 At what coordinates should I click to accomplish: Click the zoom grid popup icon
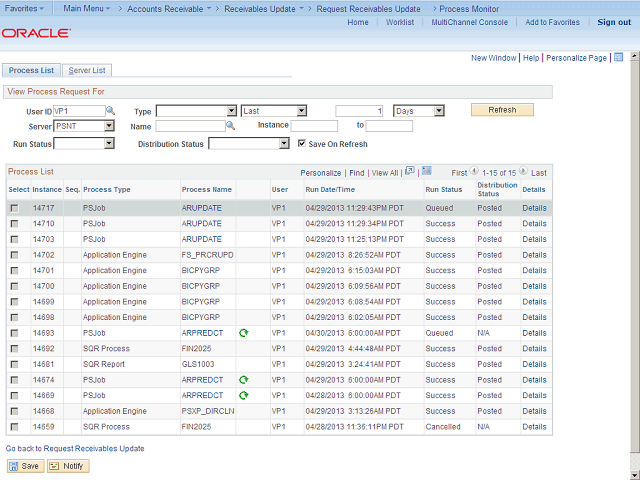tap(409, 172)
